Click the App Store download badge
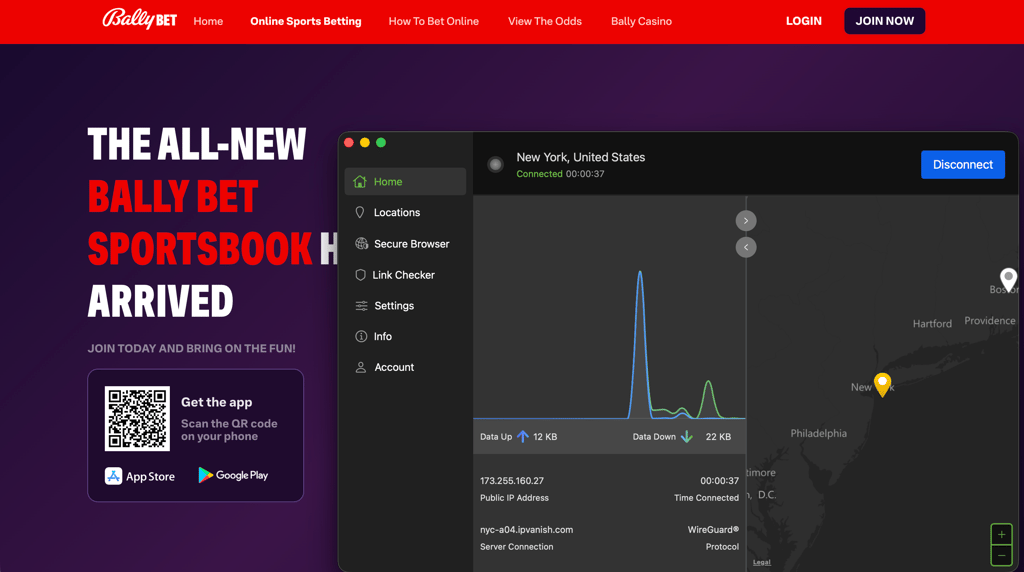This screenshot has width=1024, height=572. click(140, 476)
